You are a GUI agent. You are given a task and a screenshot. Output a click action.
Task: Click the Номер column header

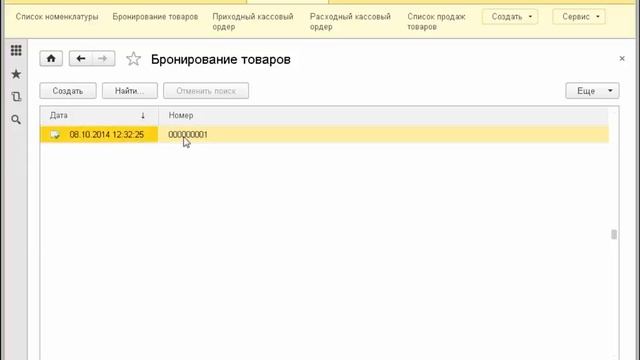pos(383,116)
